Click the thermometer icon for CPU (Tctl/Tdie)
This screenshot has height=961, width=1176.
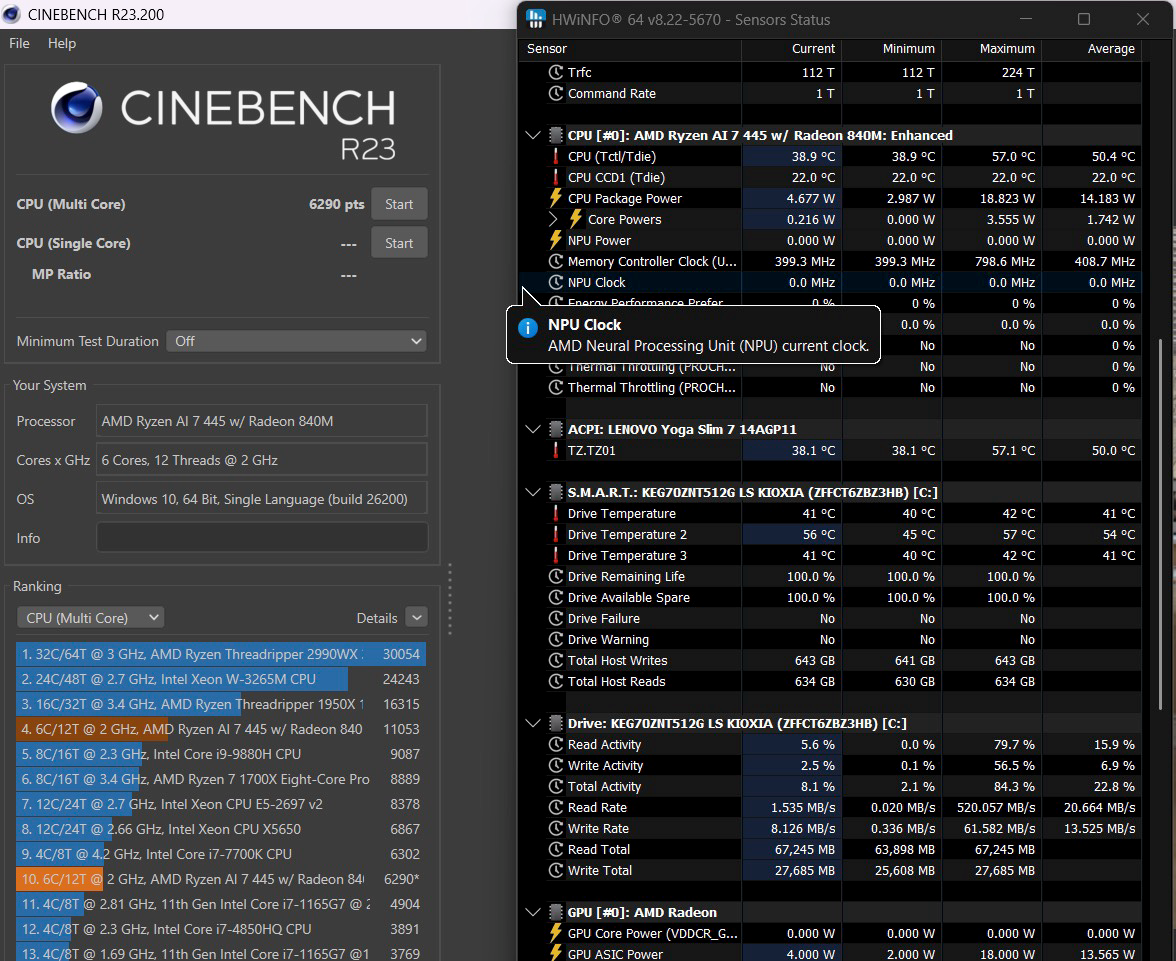tap(556, 156)
